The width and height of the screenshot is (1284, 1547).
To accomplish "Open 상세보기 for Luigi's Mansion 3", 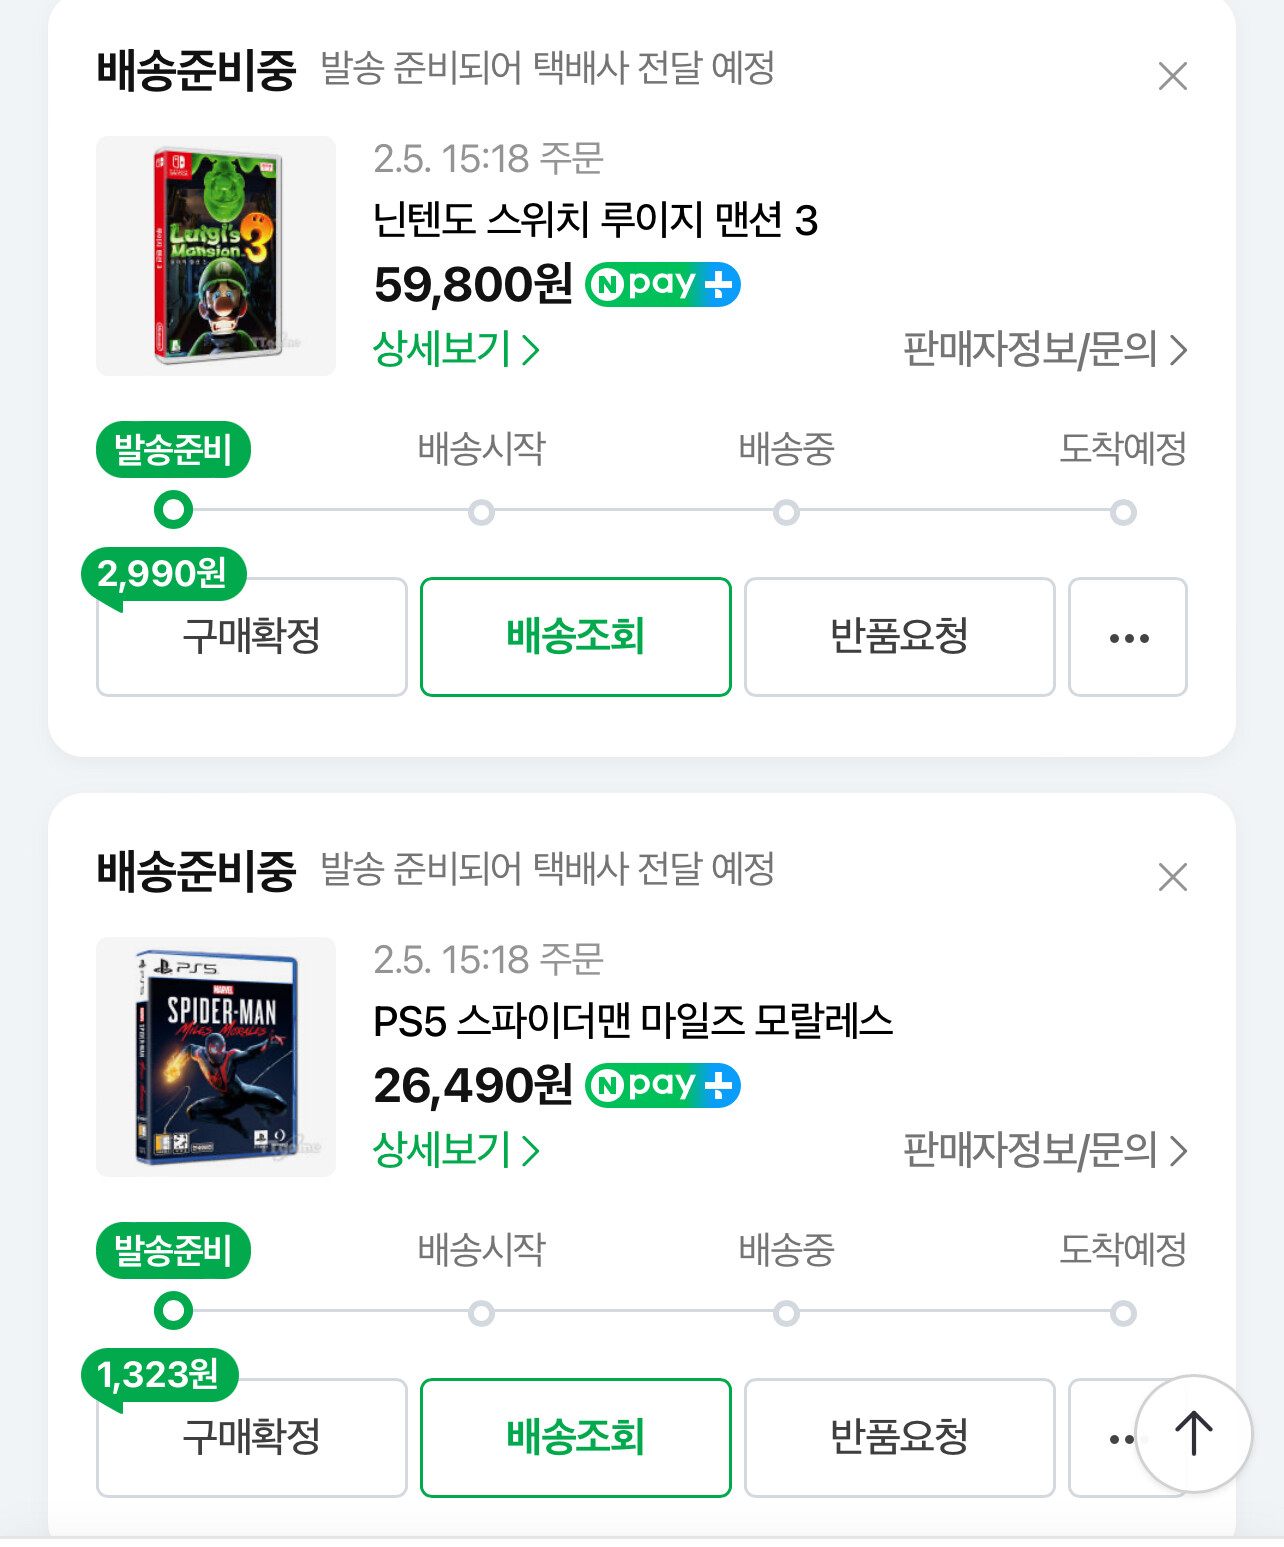I will tap(456, 349).
